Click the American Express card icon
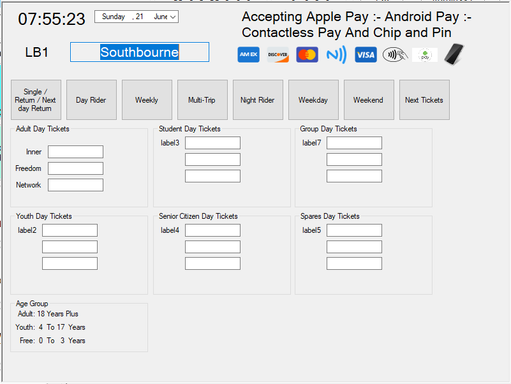This screenshot has height=384, width=511. (x=248, y=55)
